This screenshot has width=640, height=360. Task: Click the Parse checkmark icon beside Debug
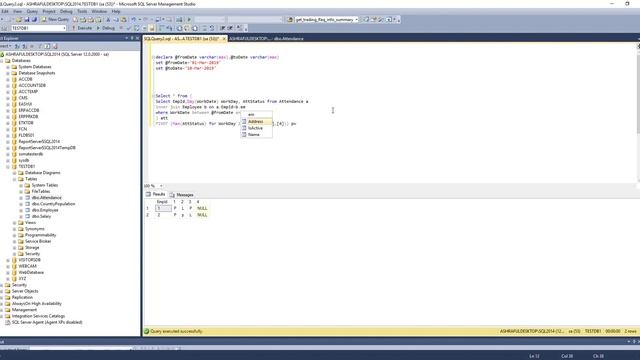tap(129, 28)
